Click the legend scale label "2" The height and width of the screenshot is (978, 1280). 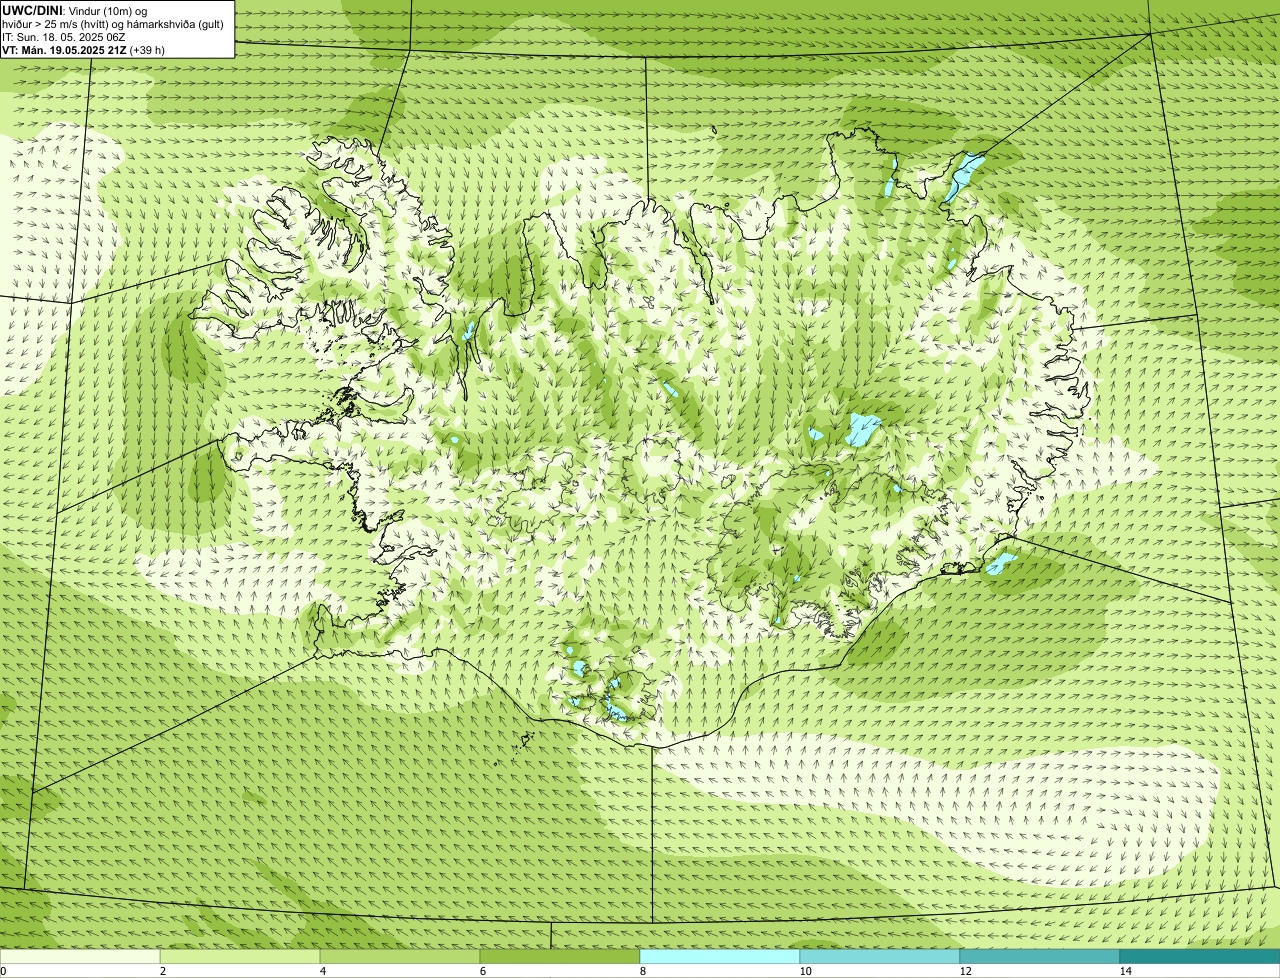(x=162, y=971)
